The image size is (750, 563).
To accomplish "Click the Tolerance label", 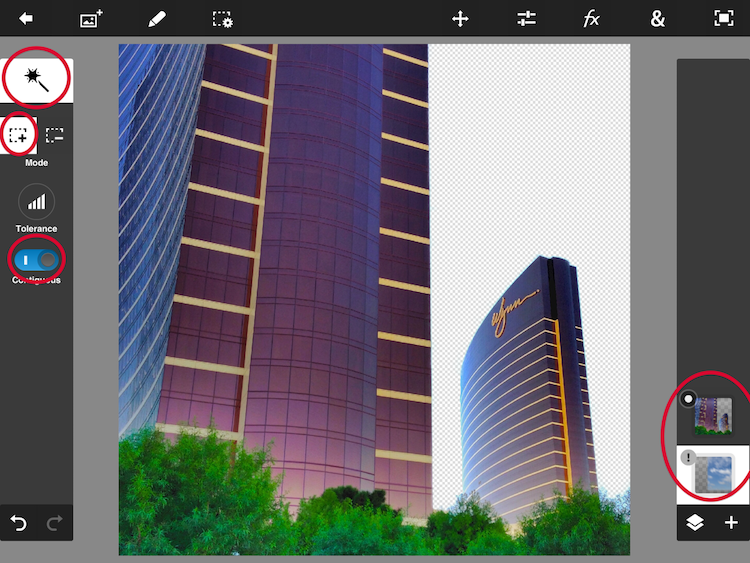I will 36,229.
